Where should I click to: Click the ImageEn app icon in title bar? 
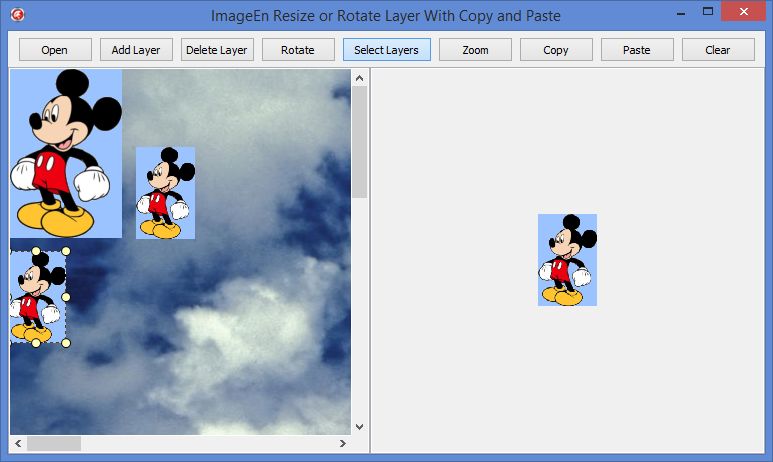click(18, 15)
